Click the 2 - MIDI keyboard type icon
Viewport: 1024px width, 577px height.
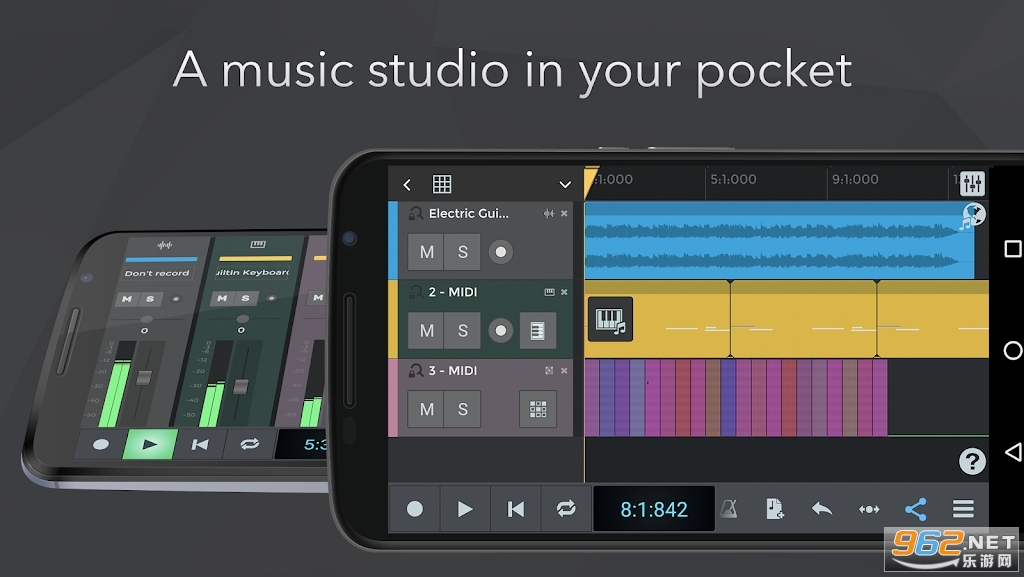pos(549,292)
